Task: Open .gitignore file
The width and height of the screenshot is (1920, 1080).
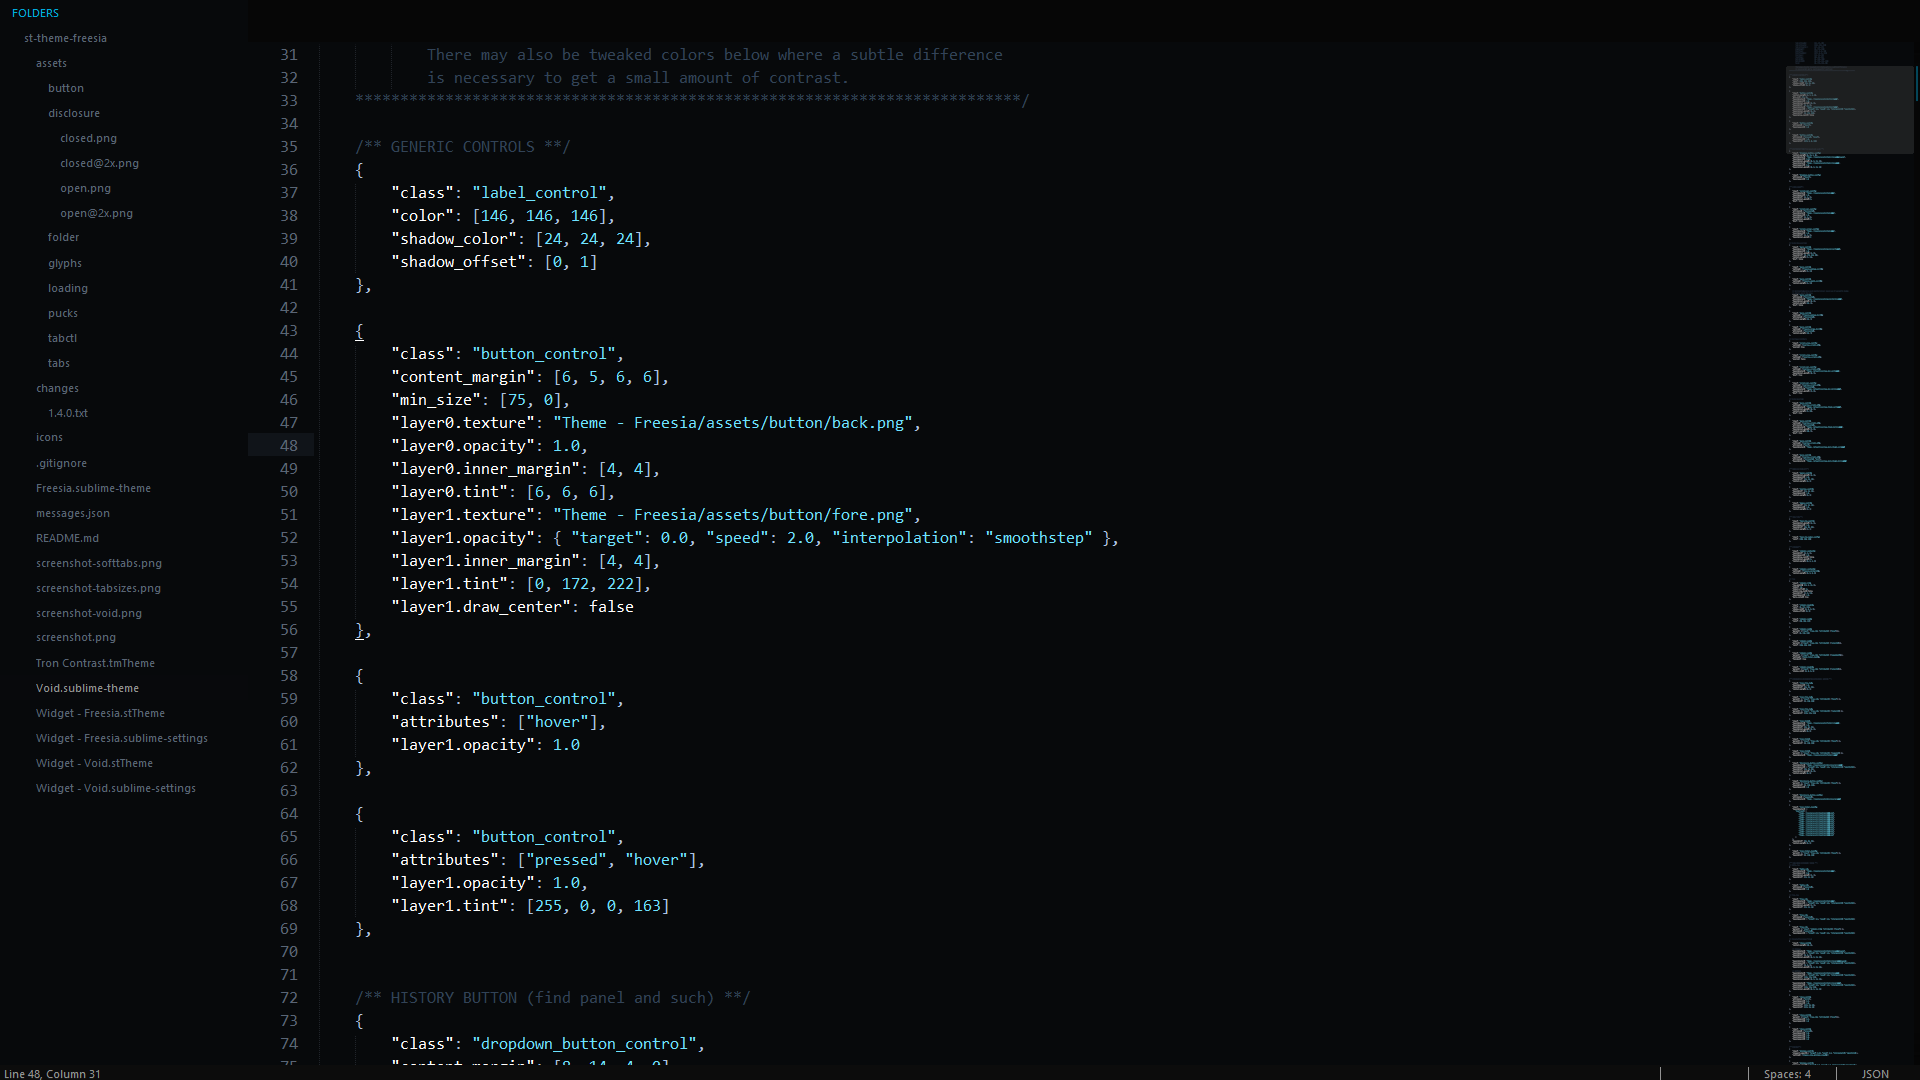Action: (x=61, y=463)
